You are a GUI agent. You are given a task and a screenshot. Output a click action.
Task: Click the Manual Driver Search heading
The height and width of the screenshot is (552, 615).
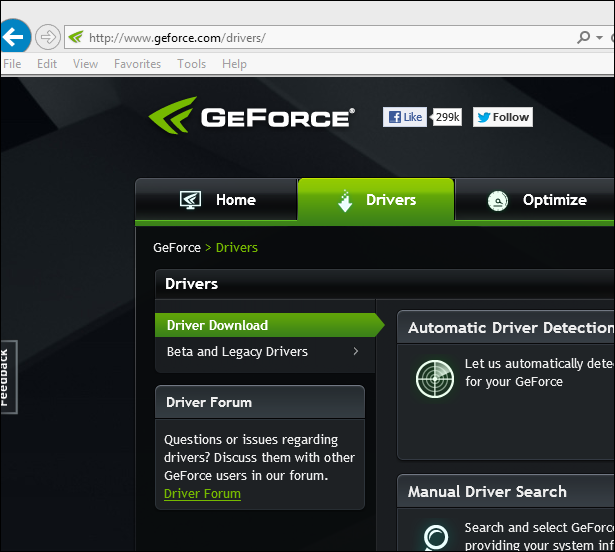[487, 492]
